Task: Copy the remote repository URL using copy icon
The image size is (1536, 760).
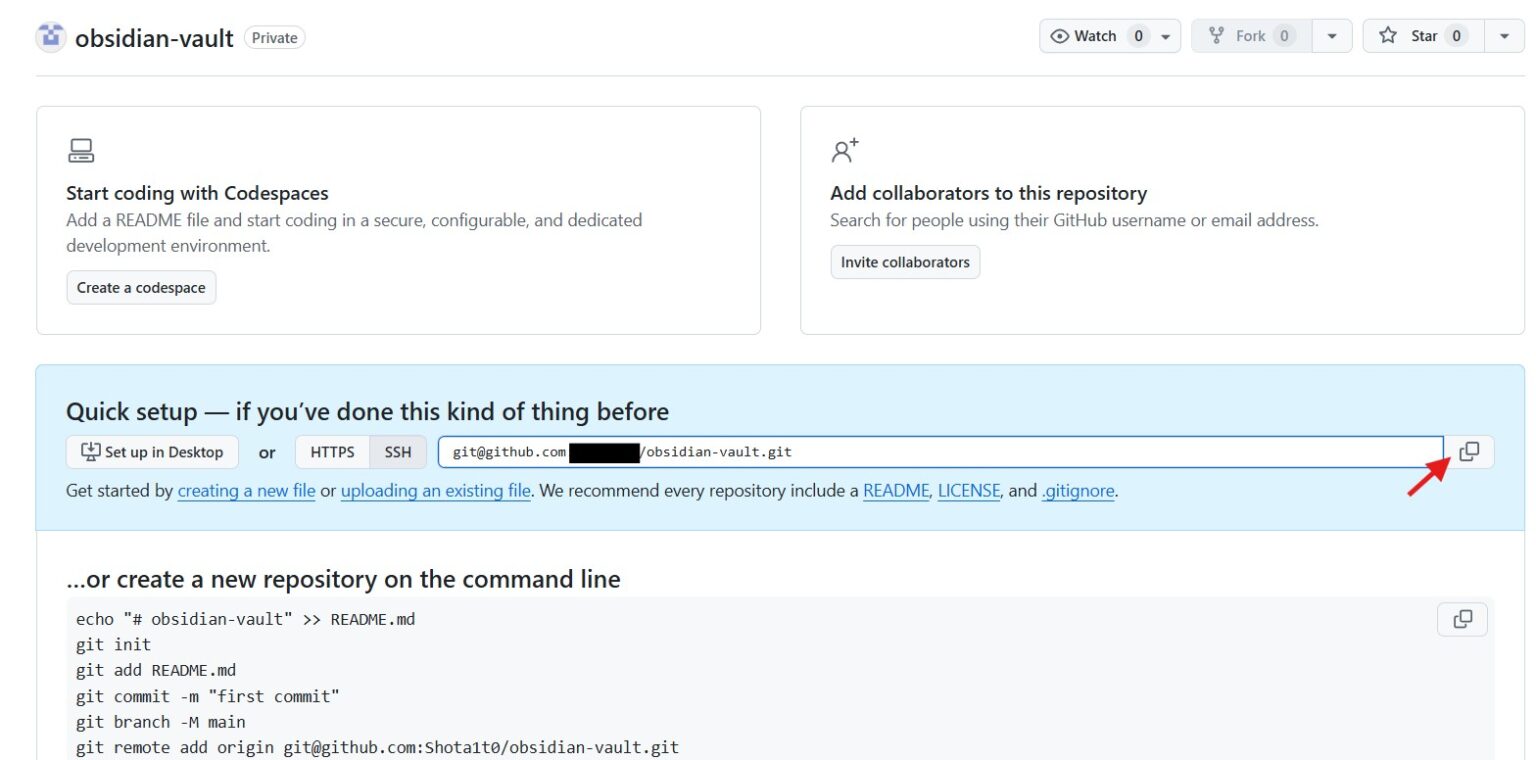Action: tap(1469, 451)
